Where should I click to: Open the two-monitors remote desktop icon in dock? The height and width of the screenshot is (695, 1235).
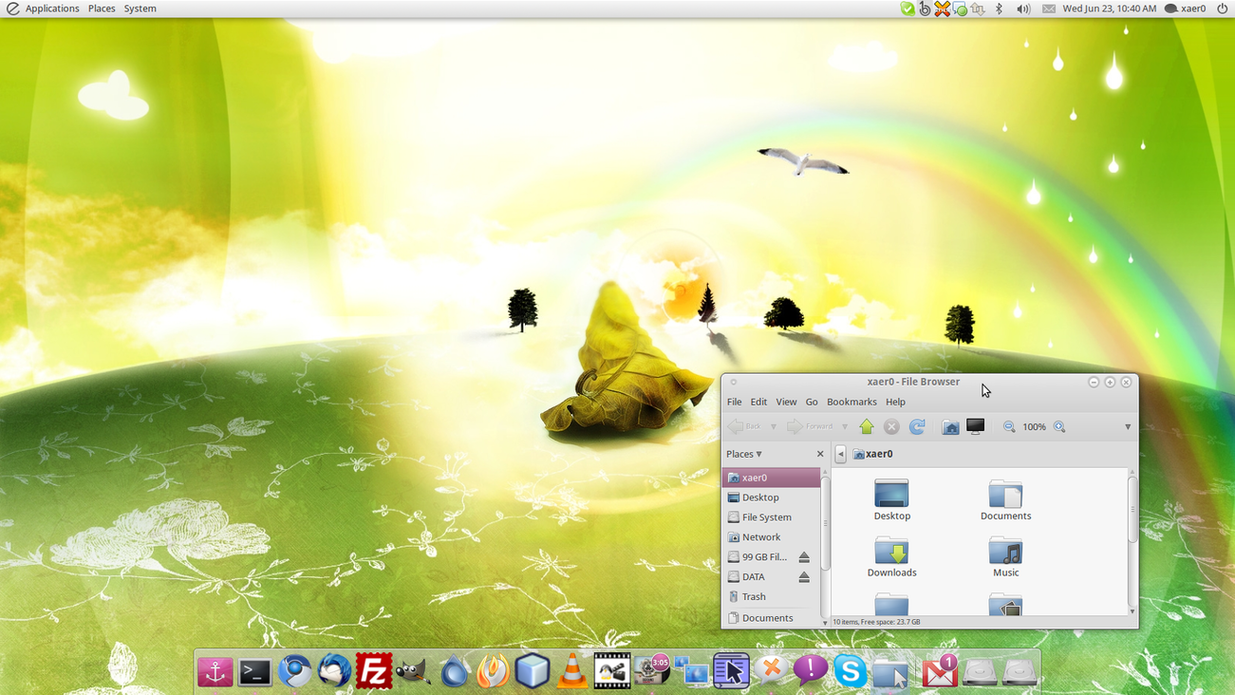click(x=692, y=672)
